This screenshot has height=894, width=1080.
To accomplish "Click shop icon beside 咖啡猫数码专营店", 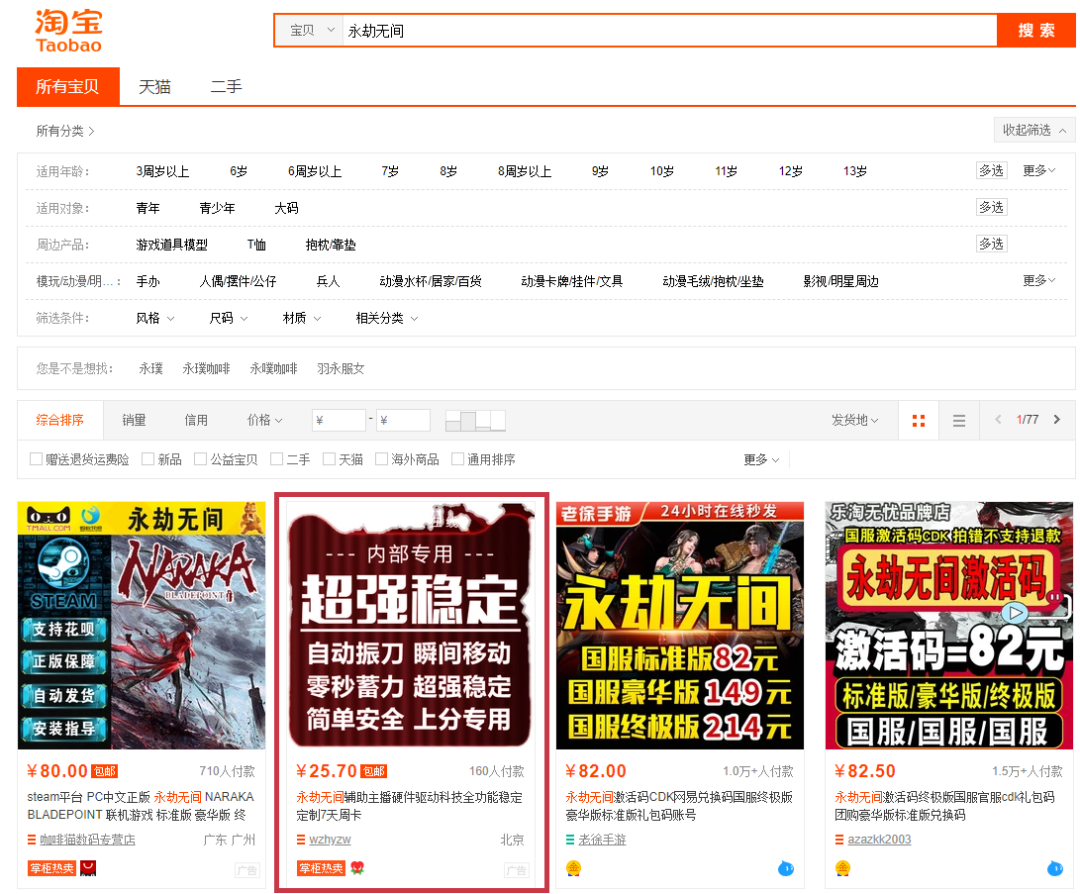I will 32,840.
